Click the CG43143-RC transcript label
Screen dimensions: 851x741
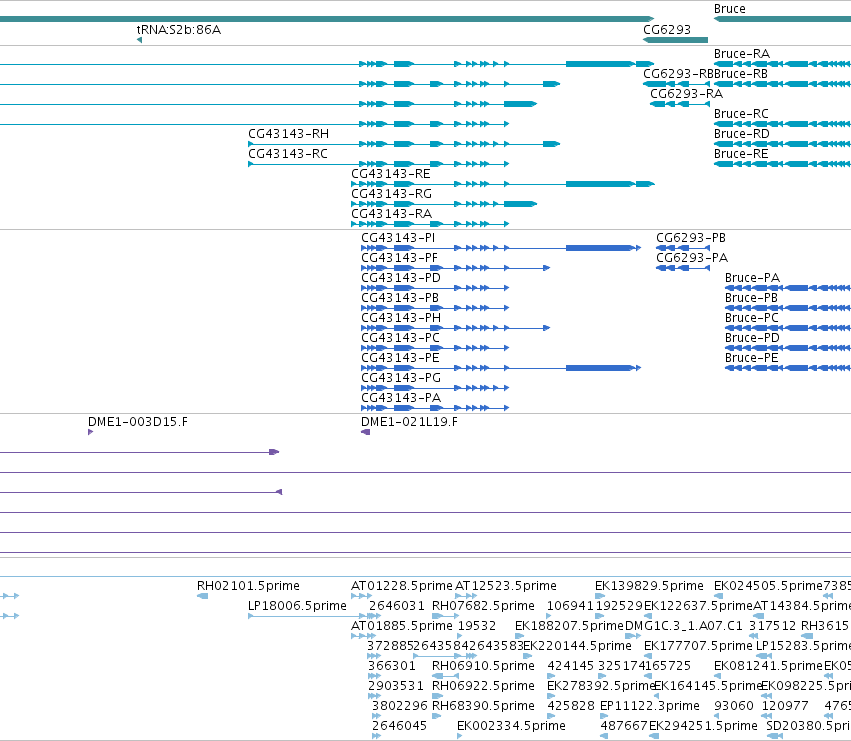[x=288, y=154]
